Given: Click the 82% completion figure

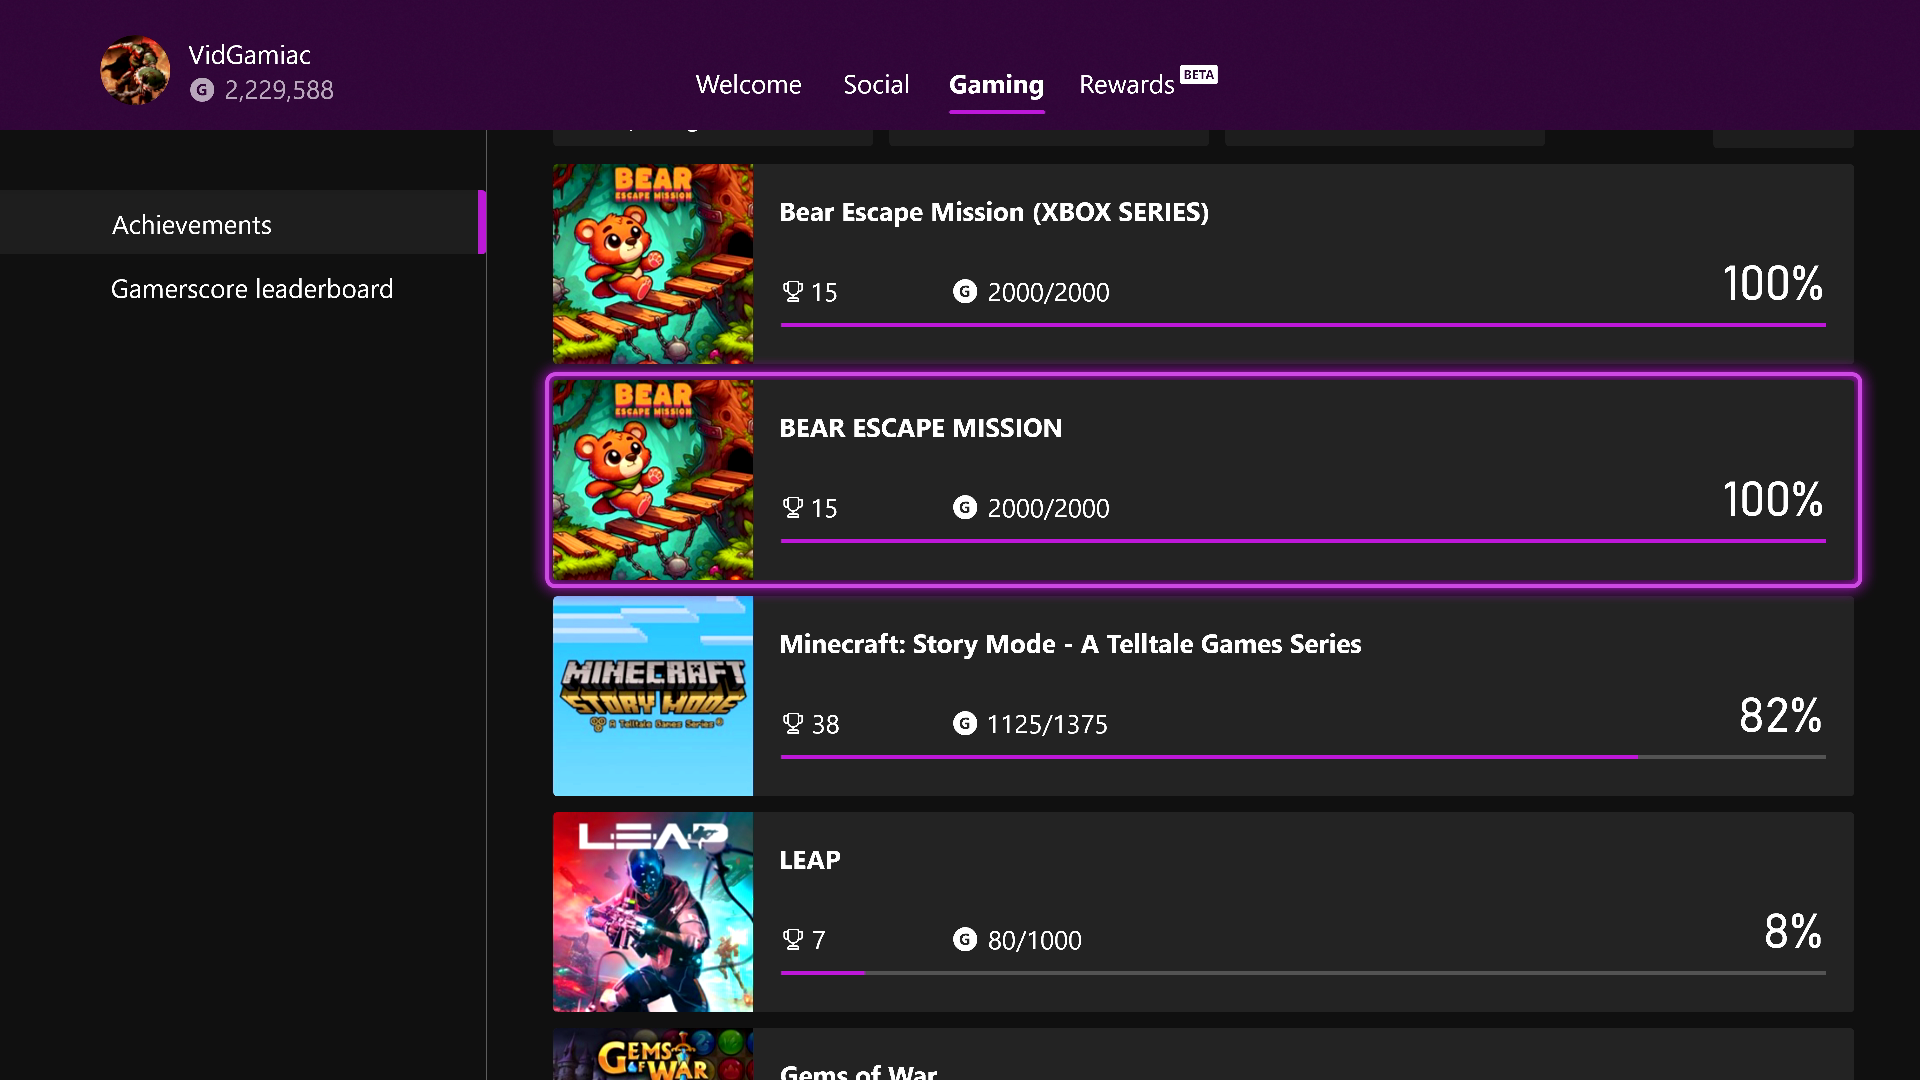Looking at the screenshot, I should click(x=1780, y=716).
